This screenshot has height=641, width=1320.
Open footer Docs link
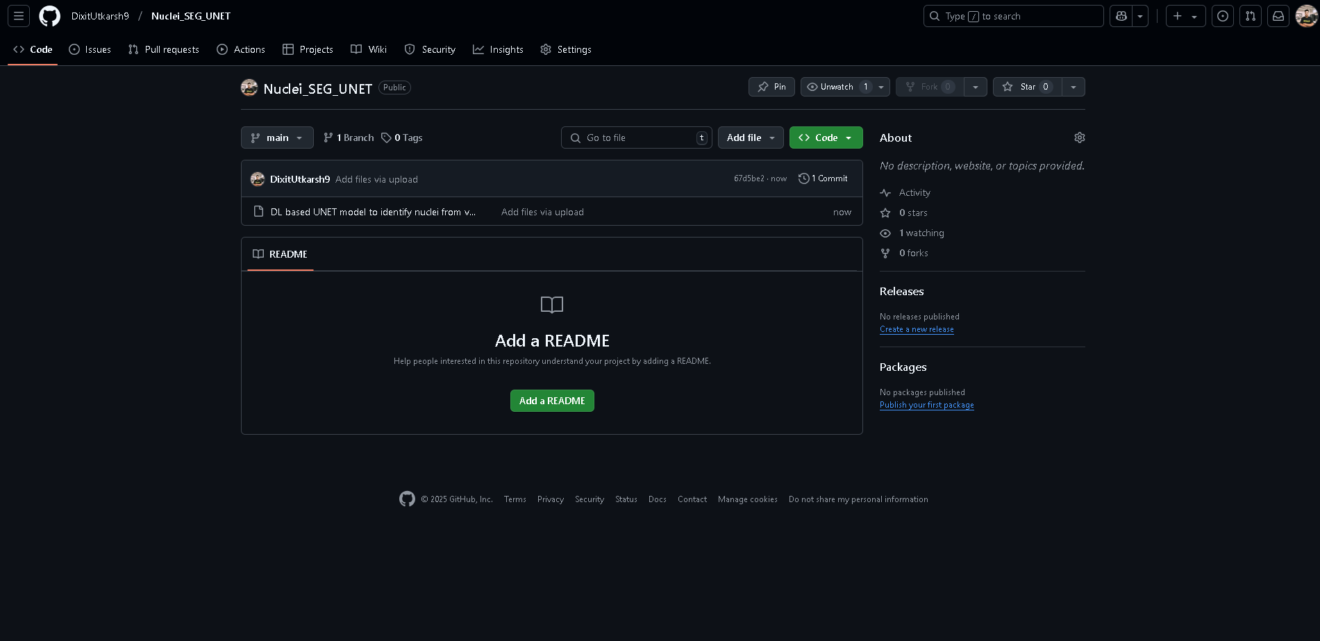[657, 499]
